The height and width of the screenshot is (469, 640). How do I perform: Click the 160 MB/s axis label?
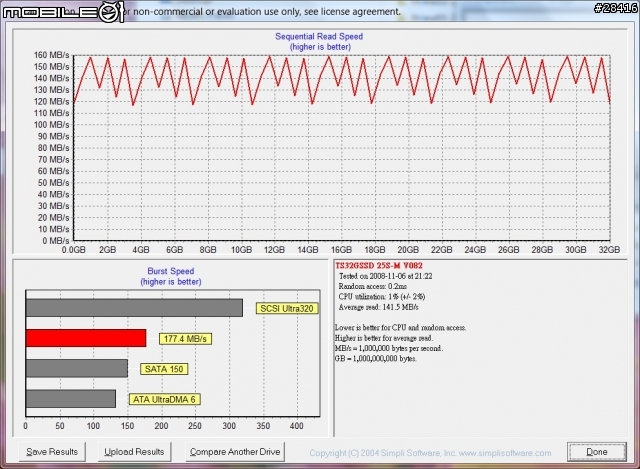tap(51, 55)
